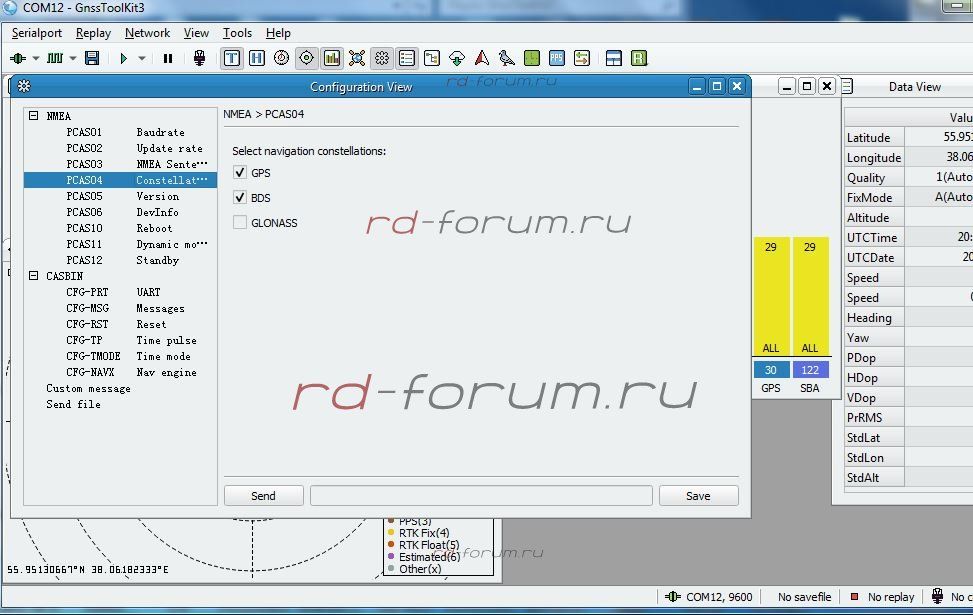Image resolution: width=973 pixels, height=615 pixels.
Task: Enable the GLONASS constellation checkbox
Action: click(x=240, y=223)
